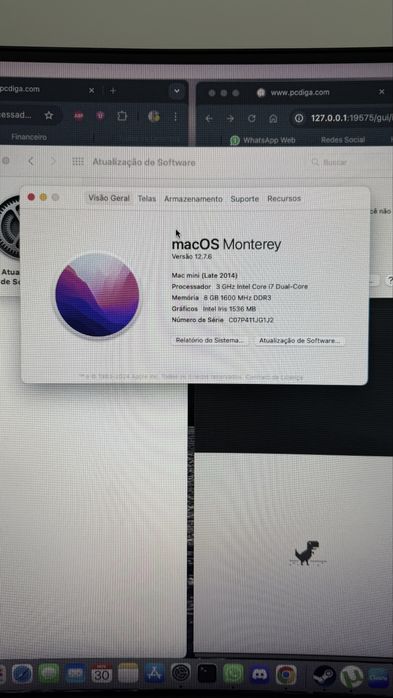The width and height of the screenshot is (393, 698).
Task: Open uTorrent in the Dock
Action: click(x=352, y=676)
